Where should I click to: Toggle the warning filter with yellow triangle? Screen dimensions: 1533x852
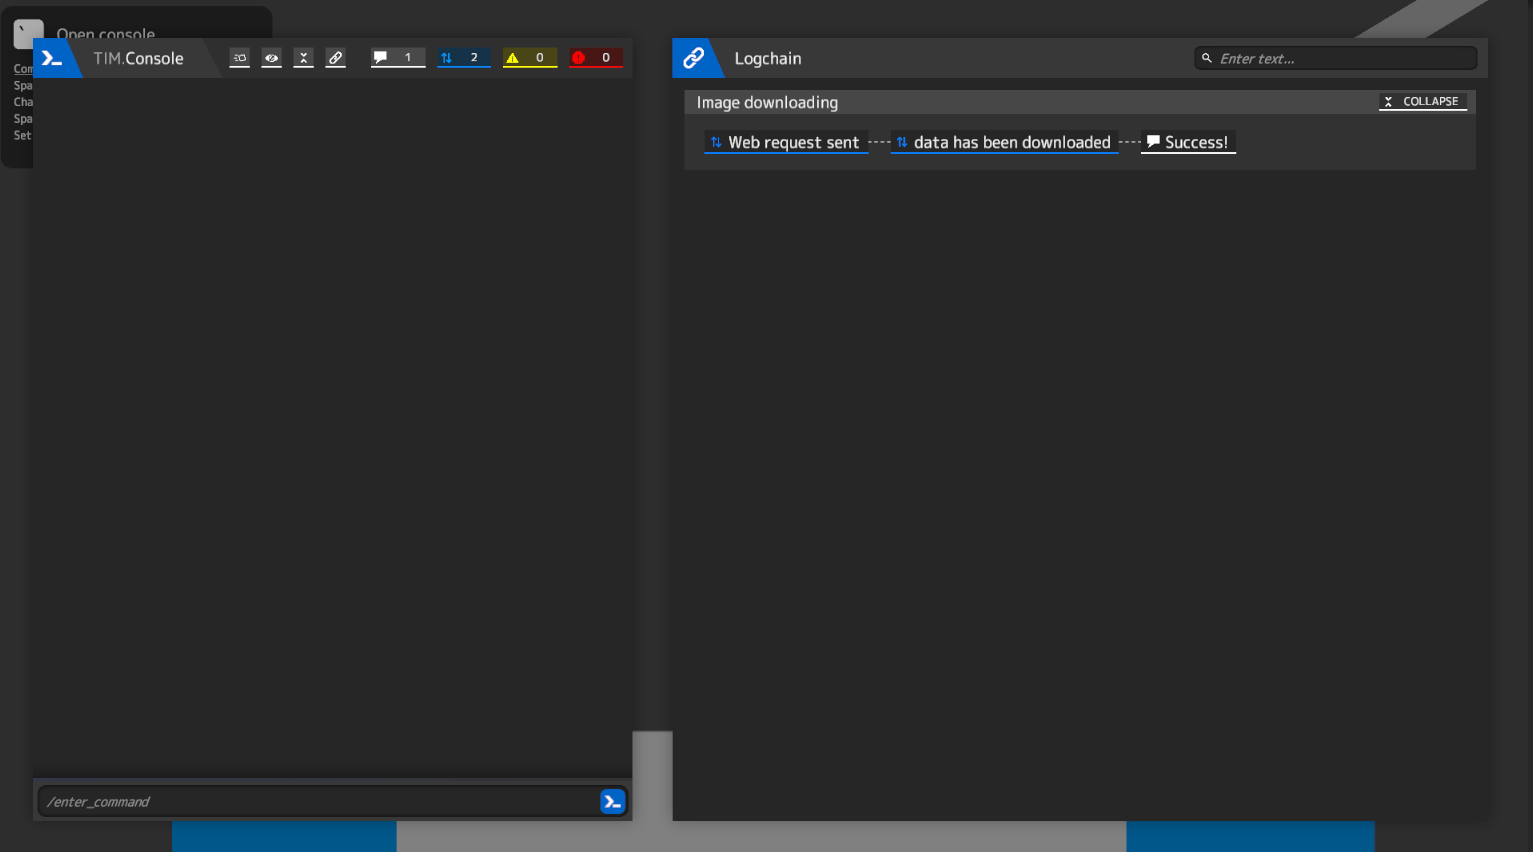tap(529, 58)
